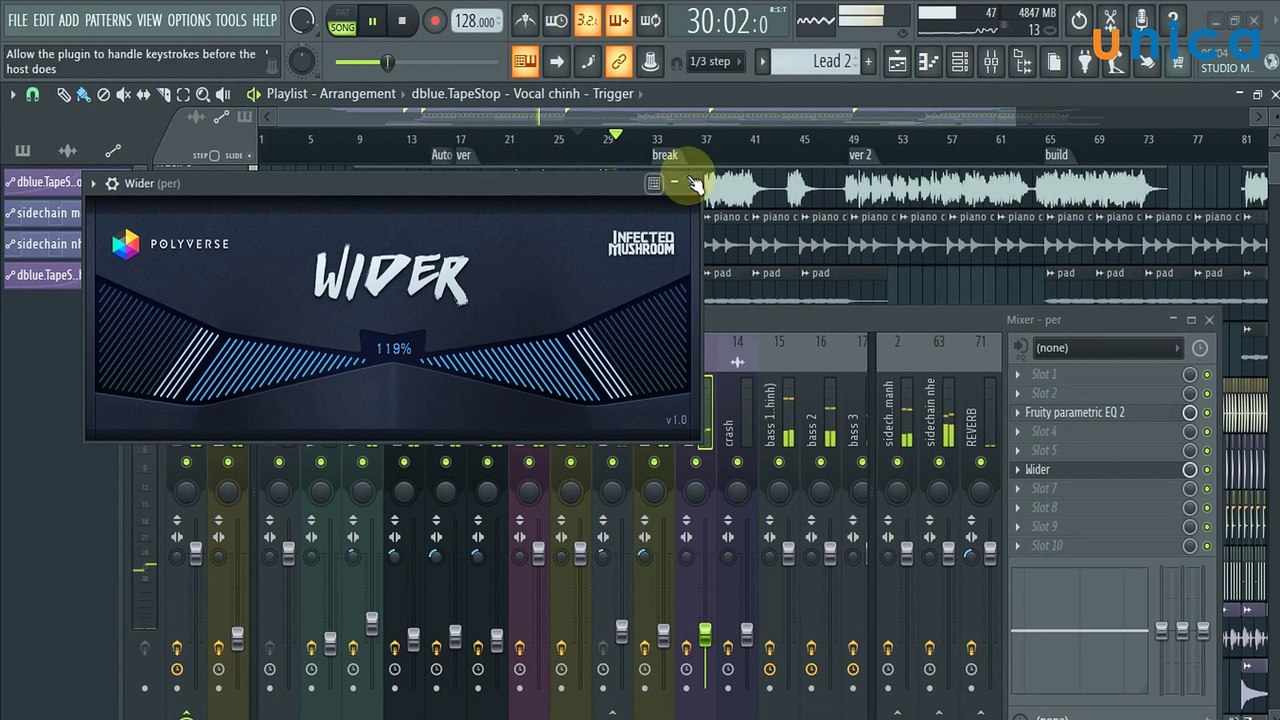Open the ADD menu

pyautogui.click(x=69, y=20)
